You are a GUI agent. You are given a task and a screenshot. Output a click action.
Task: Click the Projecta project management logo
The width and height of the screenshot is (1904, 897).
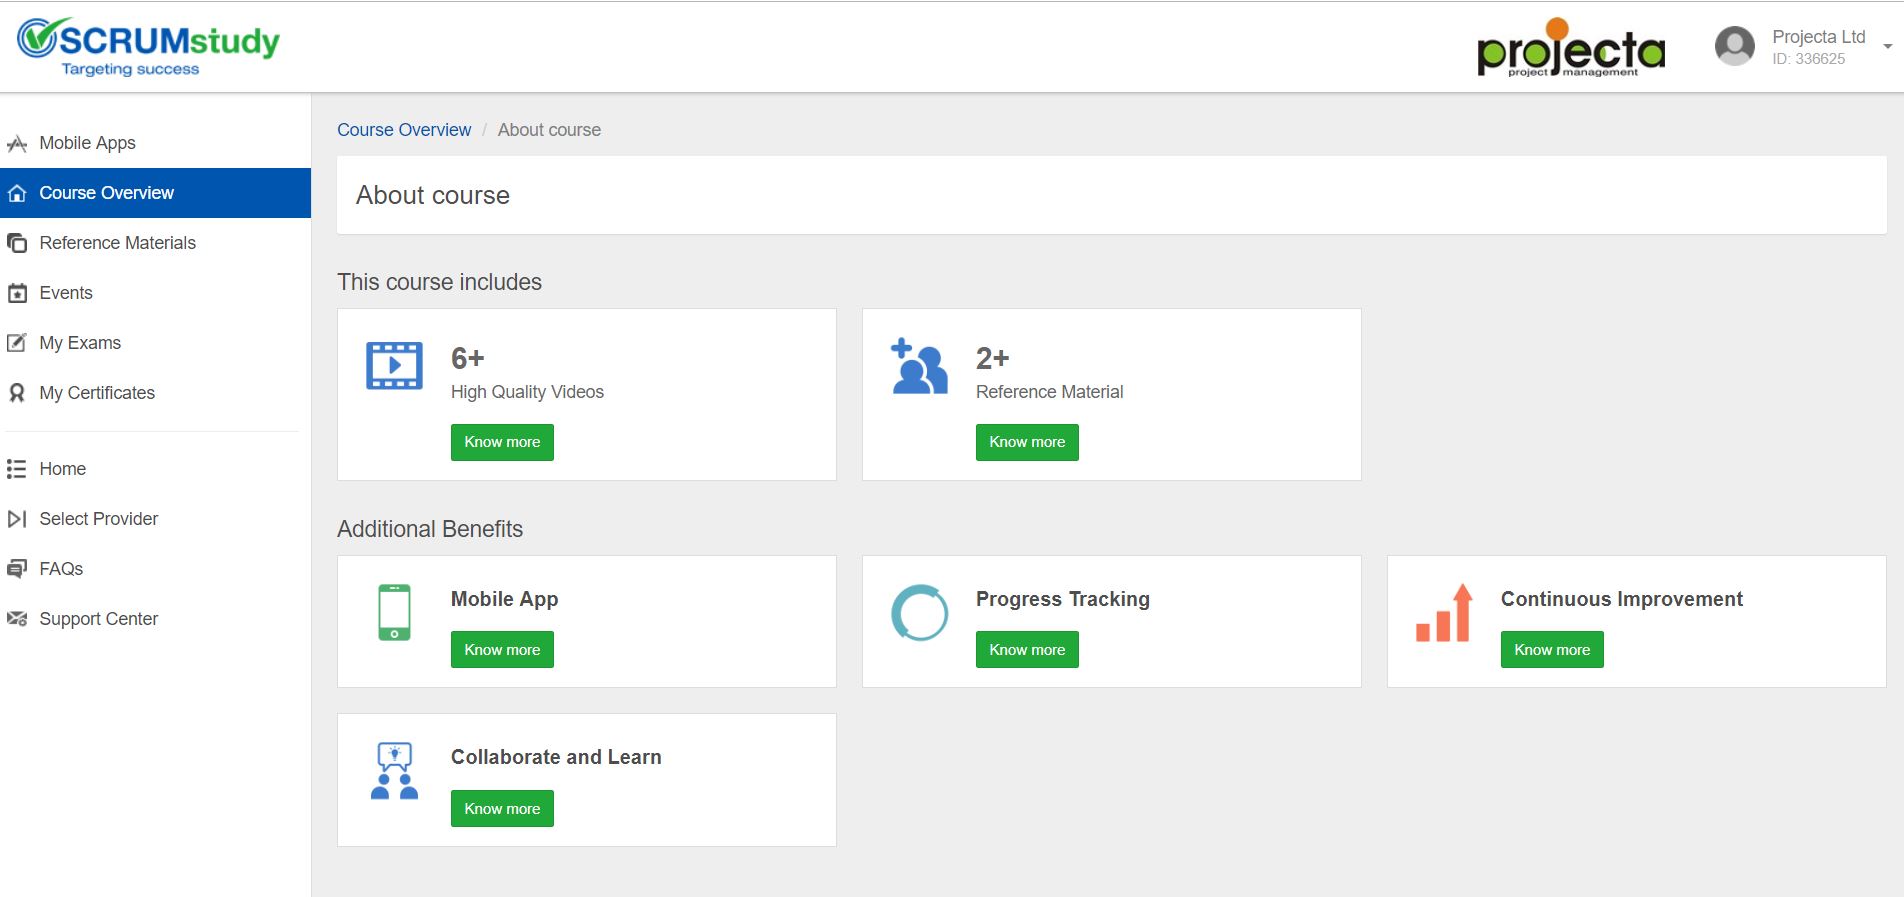[1570, 49]
